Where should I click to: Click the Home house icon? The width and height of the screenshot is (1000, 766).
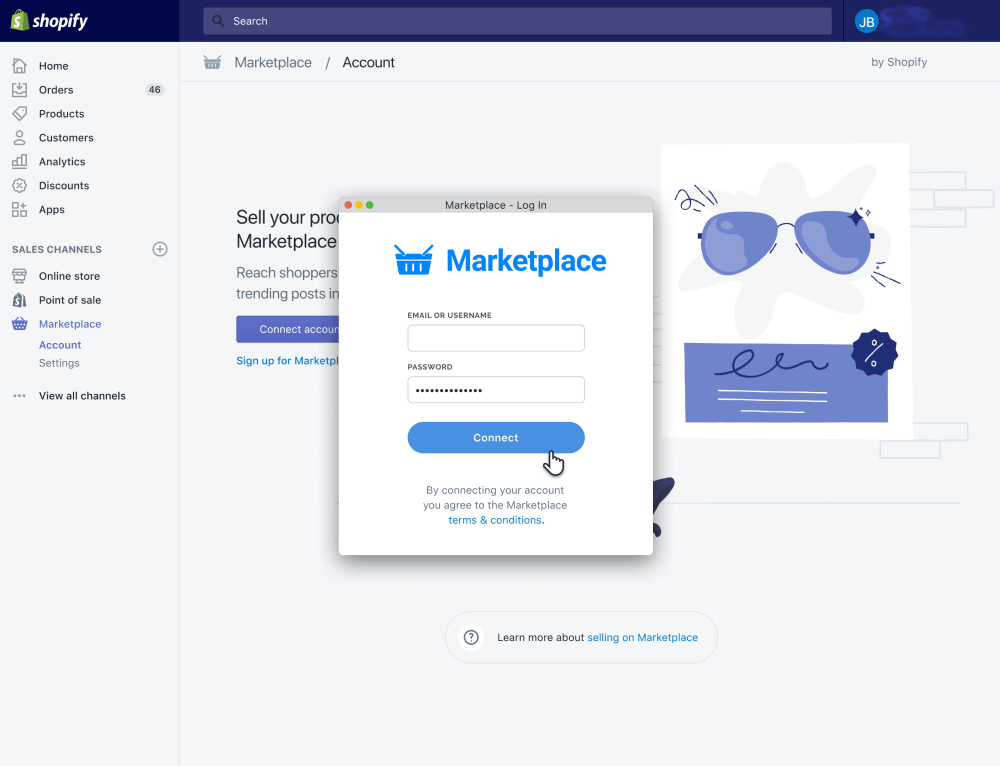click(20, 66)
